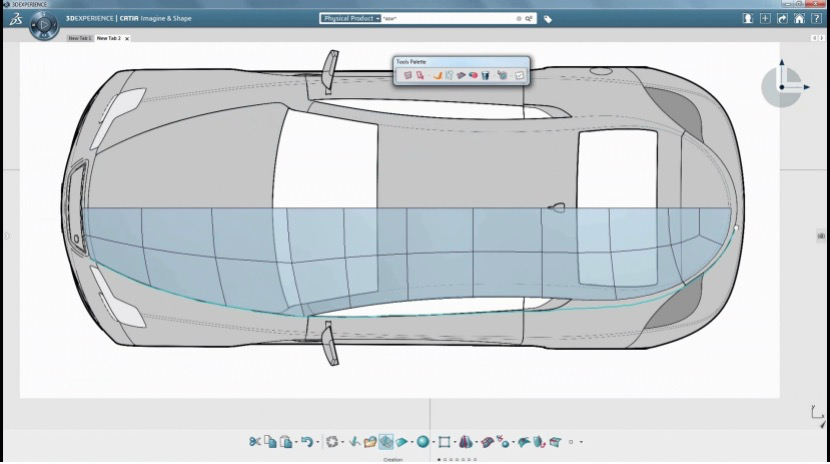Switch to New Tab 1

coord(79,38)
